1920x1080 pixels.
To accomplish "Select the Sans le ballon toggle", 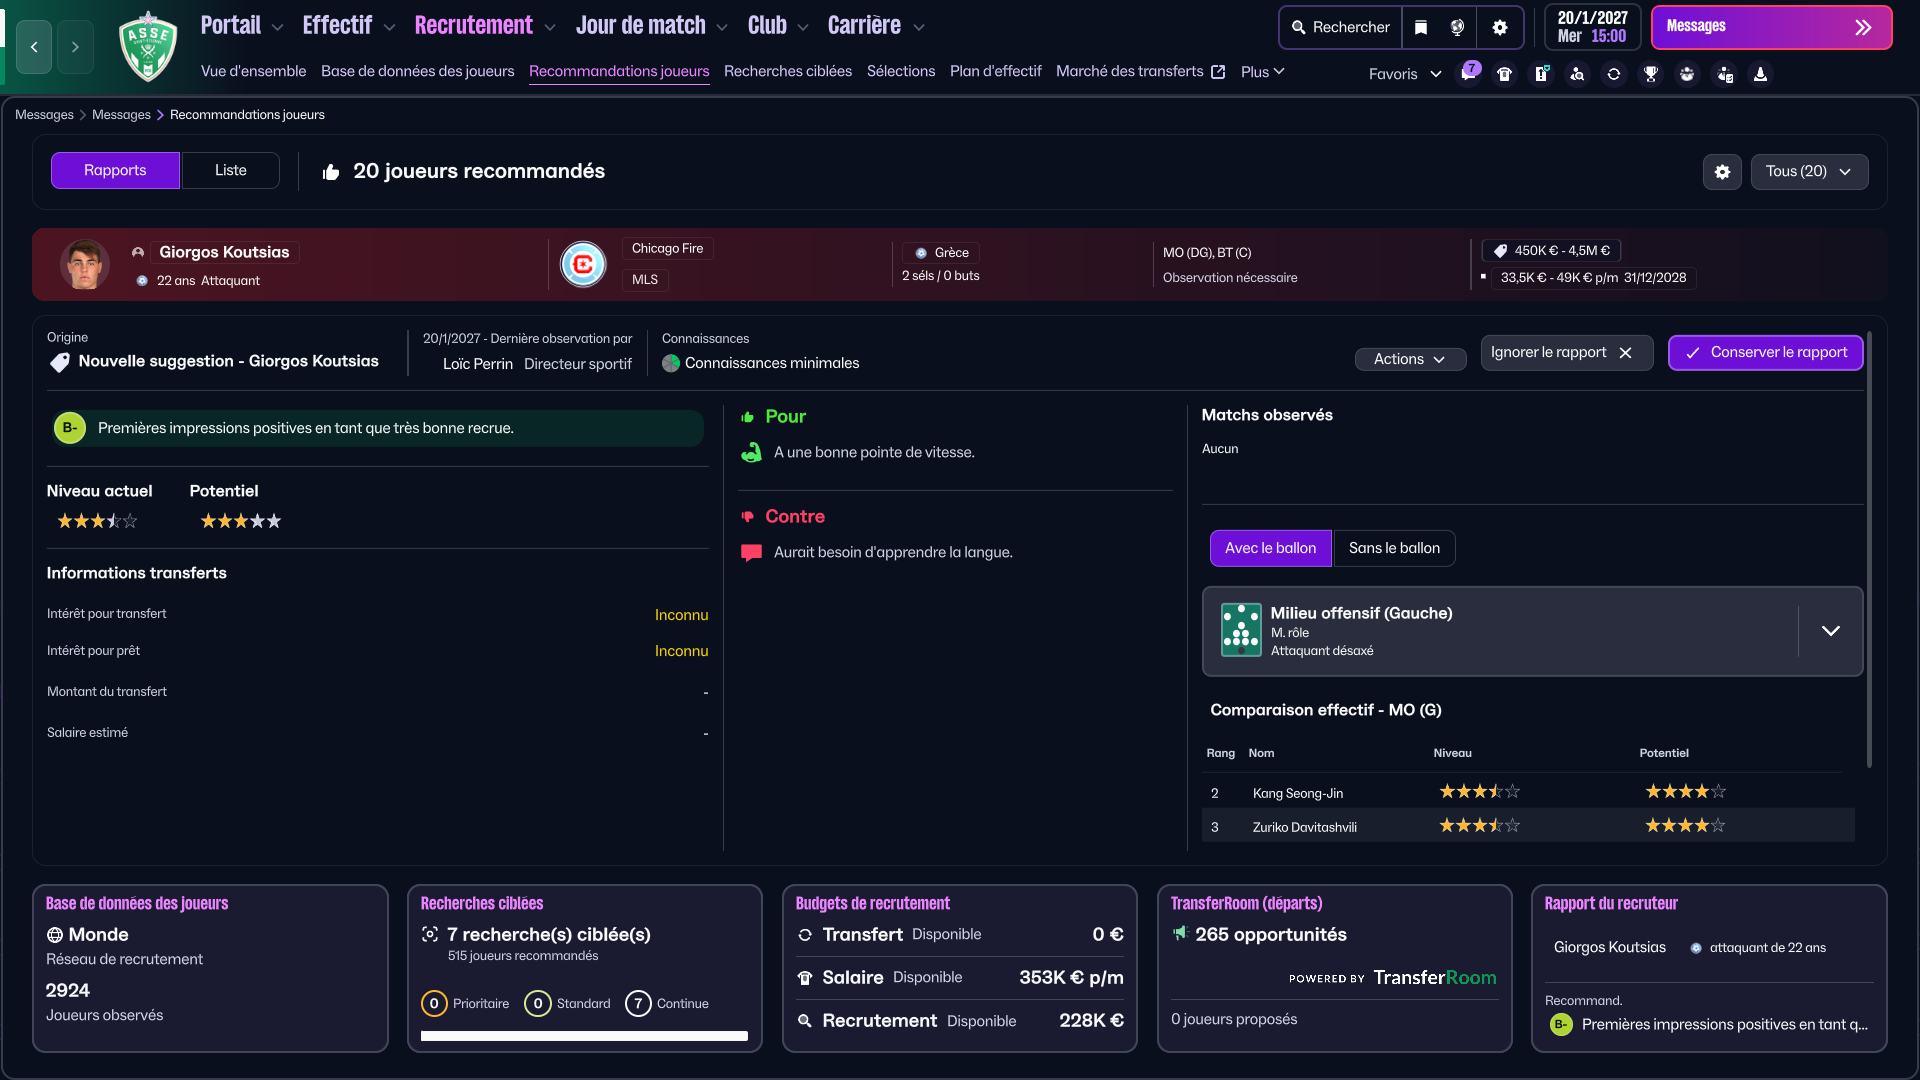I will point(1394,548).
